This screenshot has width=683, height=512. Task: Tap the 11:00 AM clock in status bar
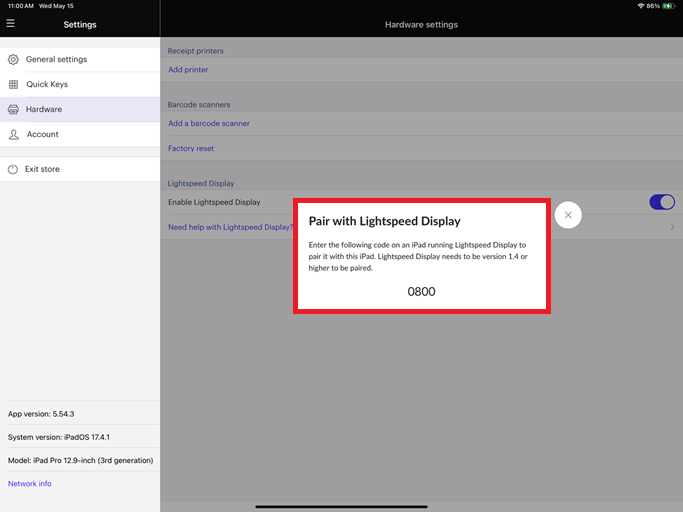click(x=21, y=6)
